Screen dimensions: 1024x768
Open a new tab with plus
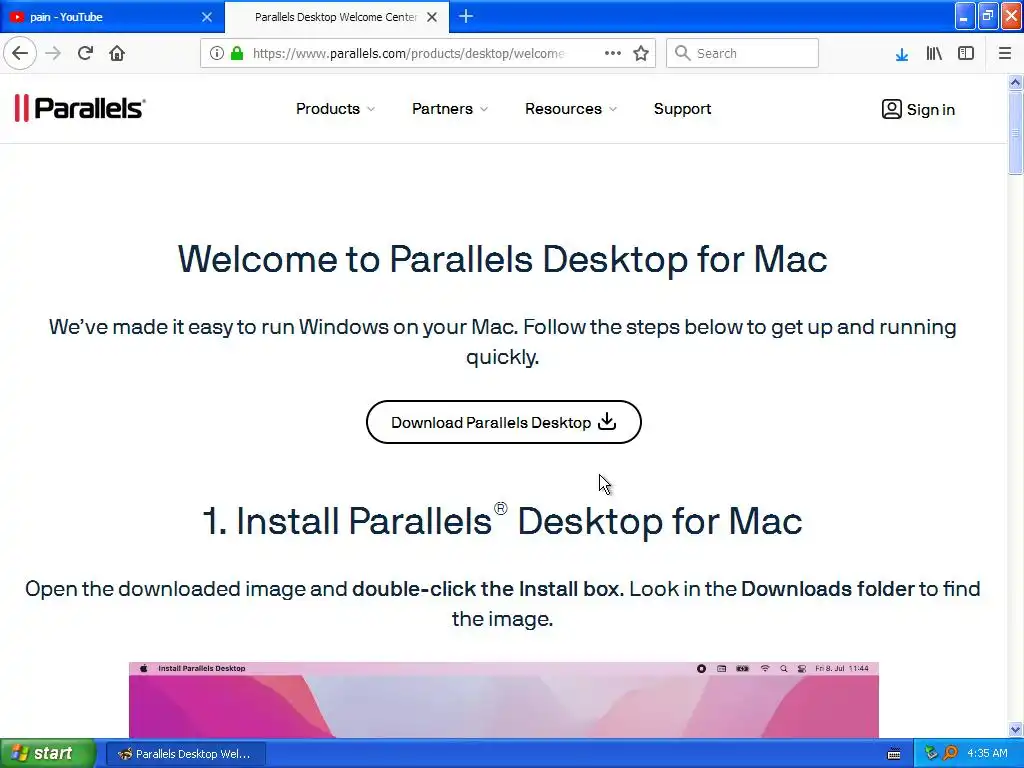tap(466, 16)
